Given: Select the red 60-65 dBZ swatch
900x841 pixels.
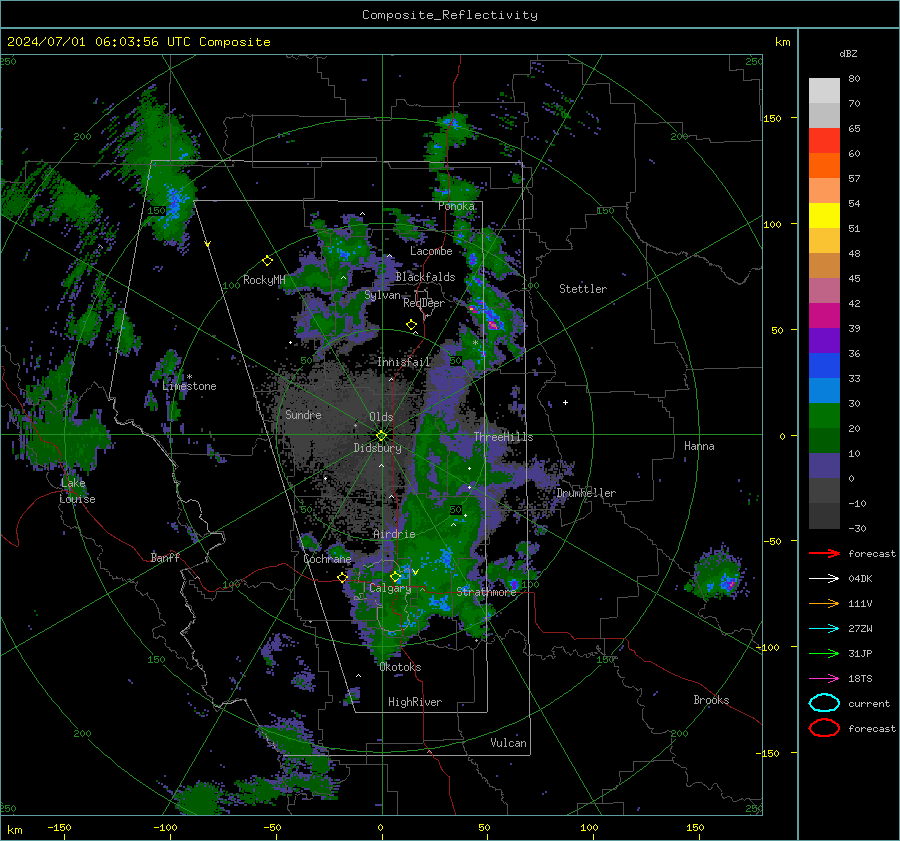Looking at the screenshot, I should pos(824,141).
